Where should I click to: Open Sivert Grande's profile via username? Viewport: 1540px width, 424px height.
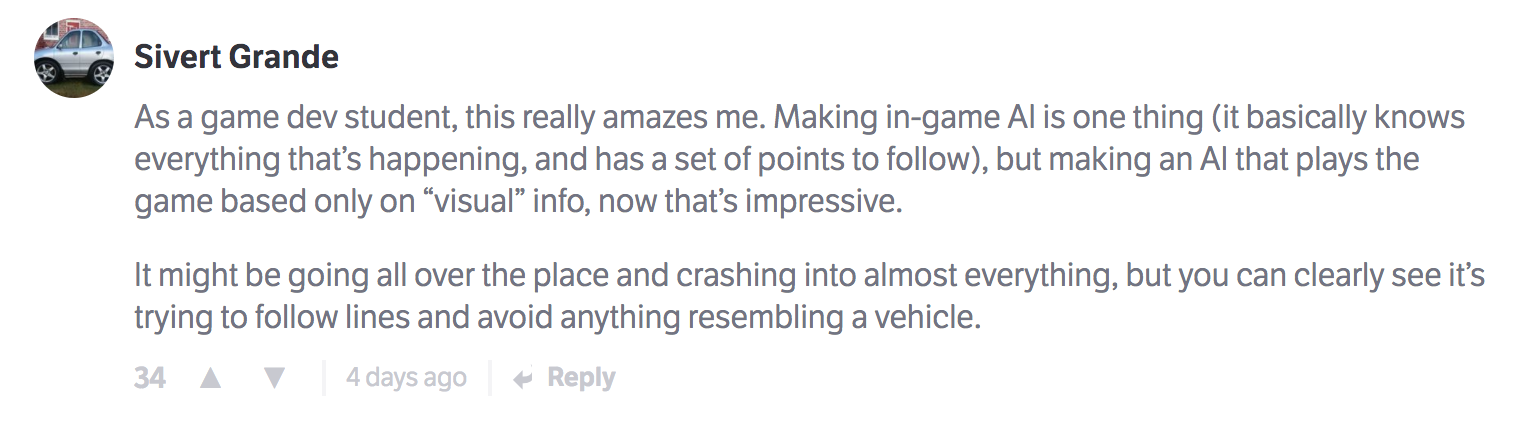[236, 57]
